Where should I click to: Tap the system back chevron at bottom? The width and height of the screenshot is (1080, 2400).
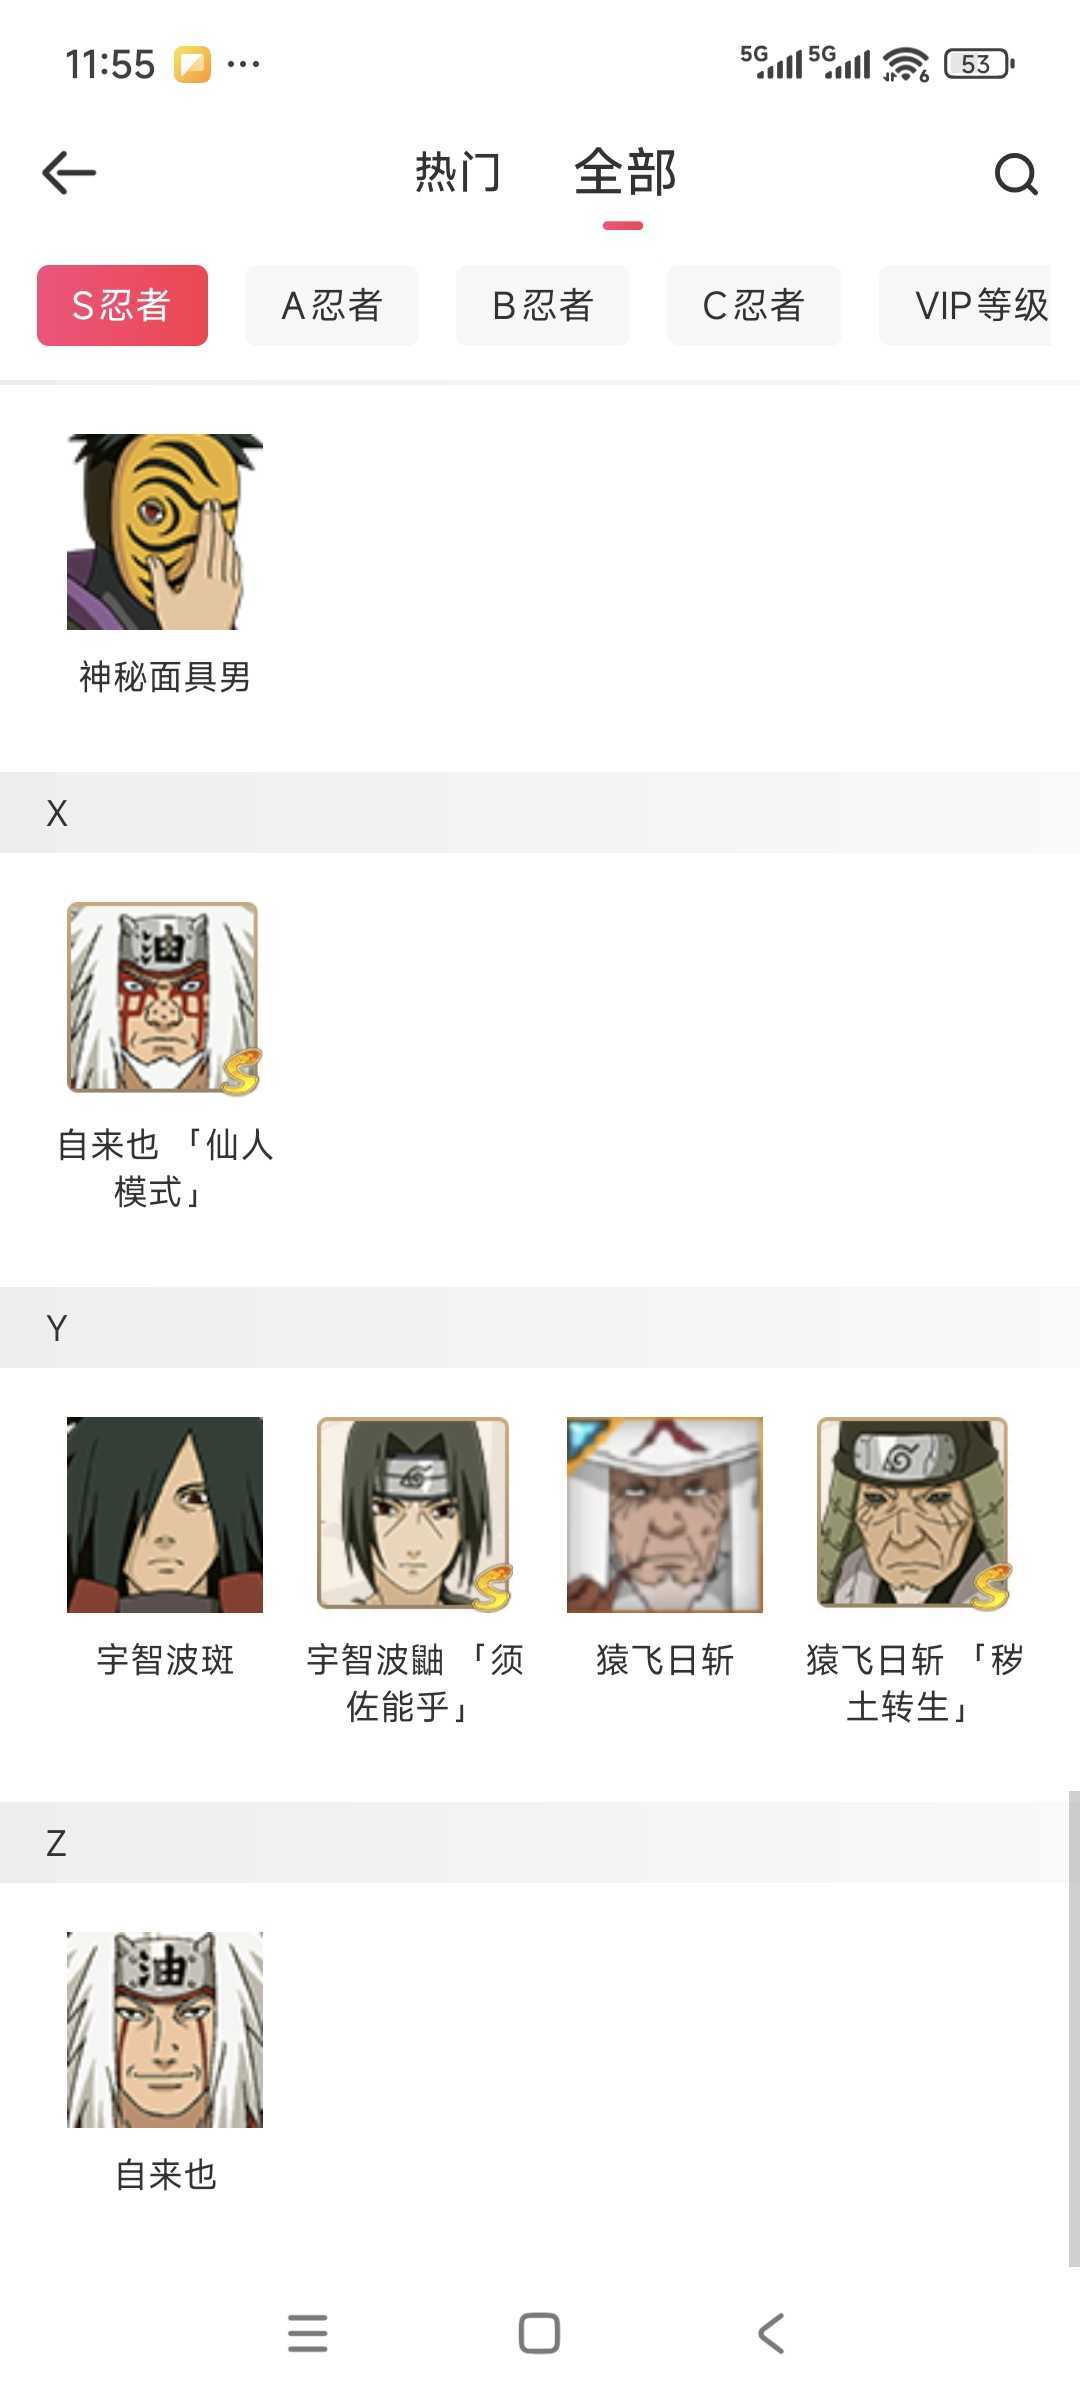[771, 2333]
